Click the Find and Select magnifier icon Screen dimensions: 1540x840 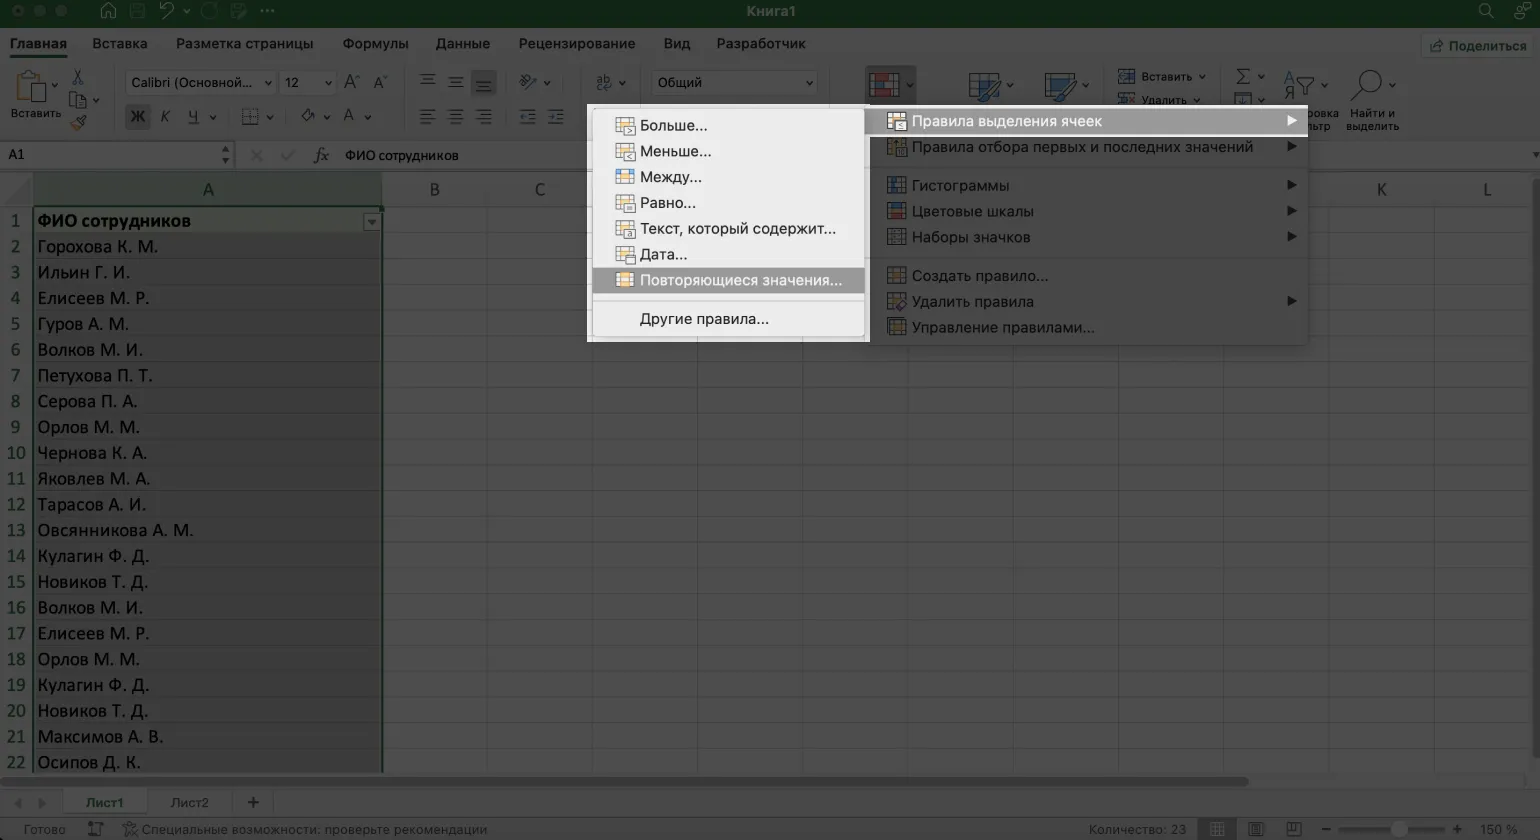coord(1366,84)
